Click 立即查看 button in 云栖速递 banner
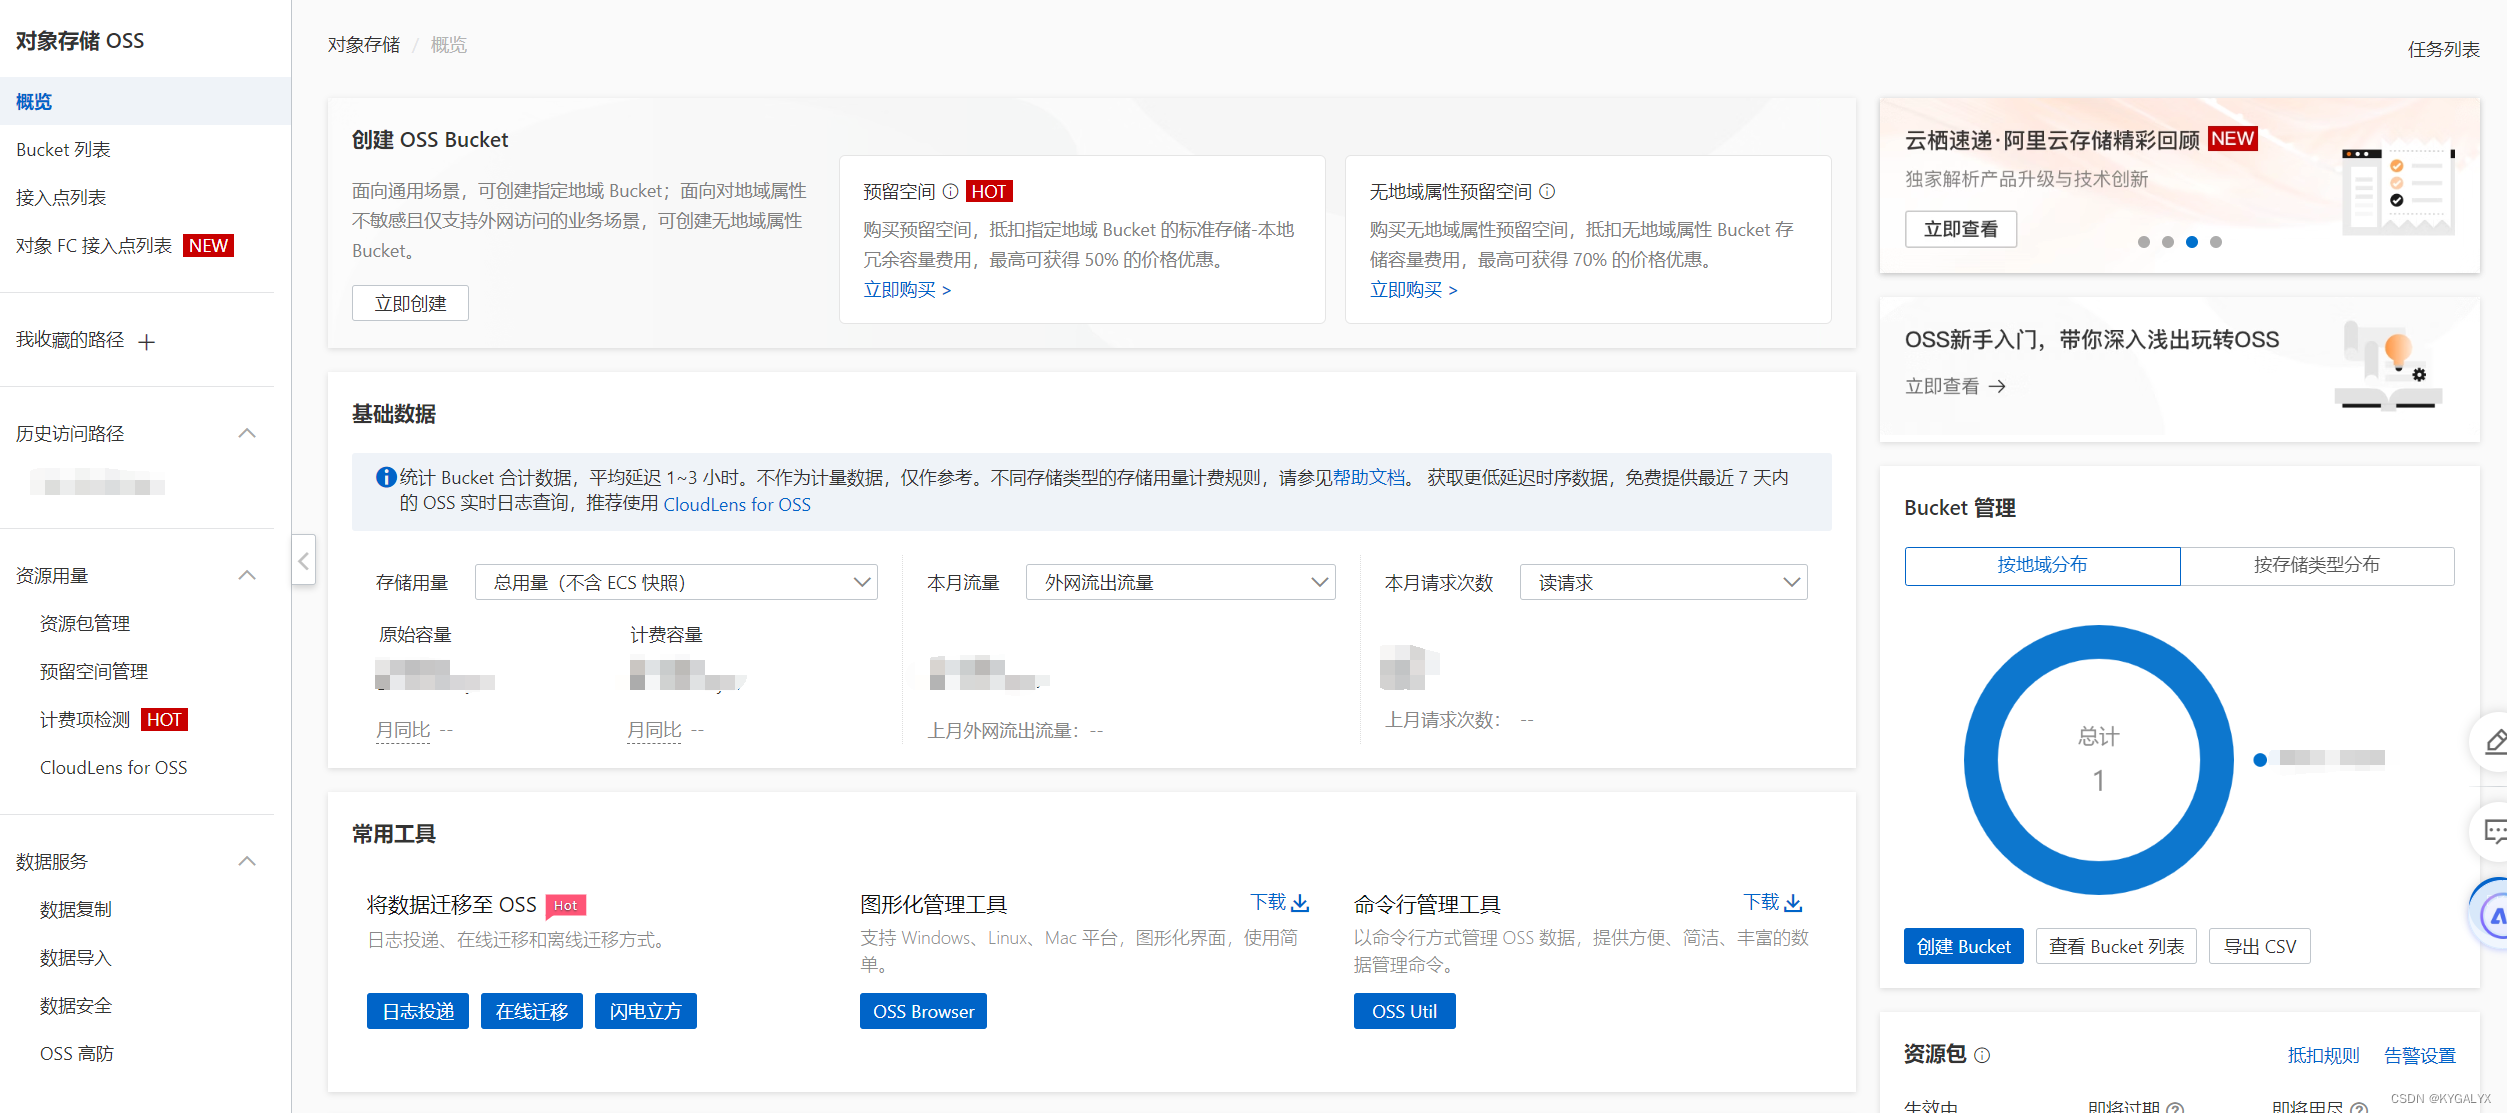This screenshot has width=2507, height=1113. coord(1960,229)
